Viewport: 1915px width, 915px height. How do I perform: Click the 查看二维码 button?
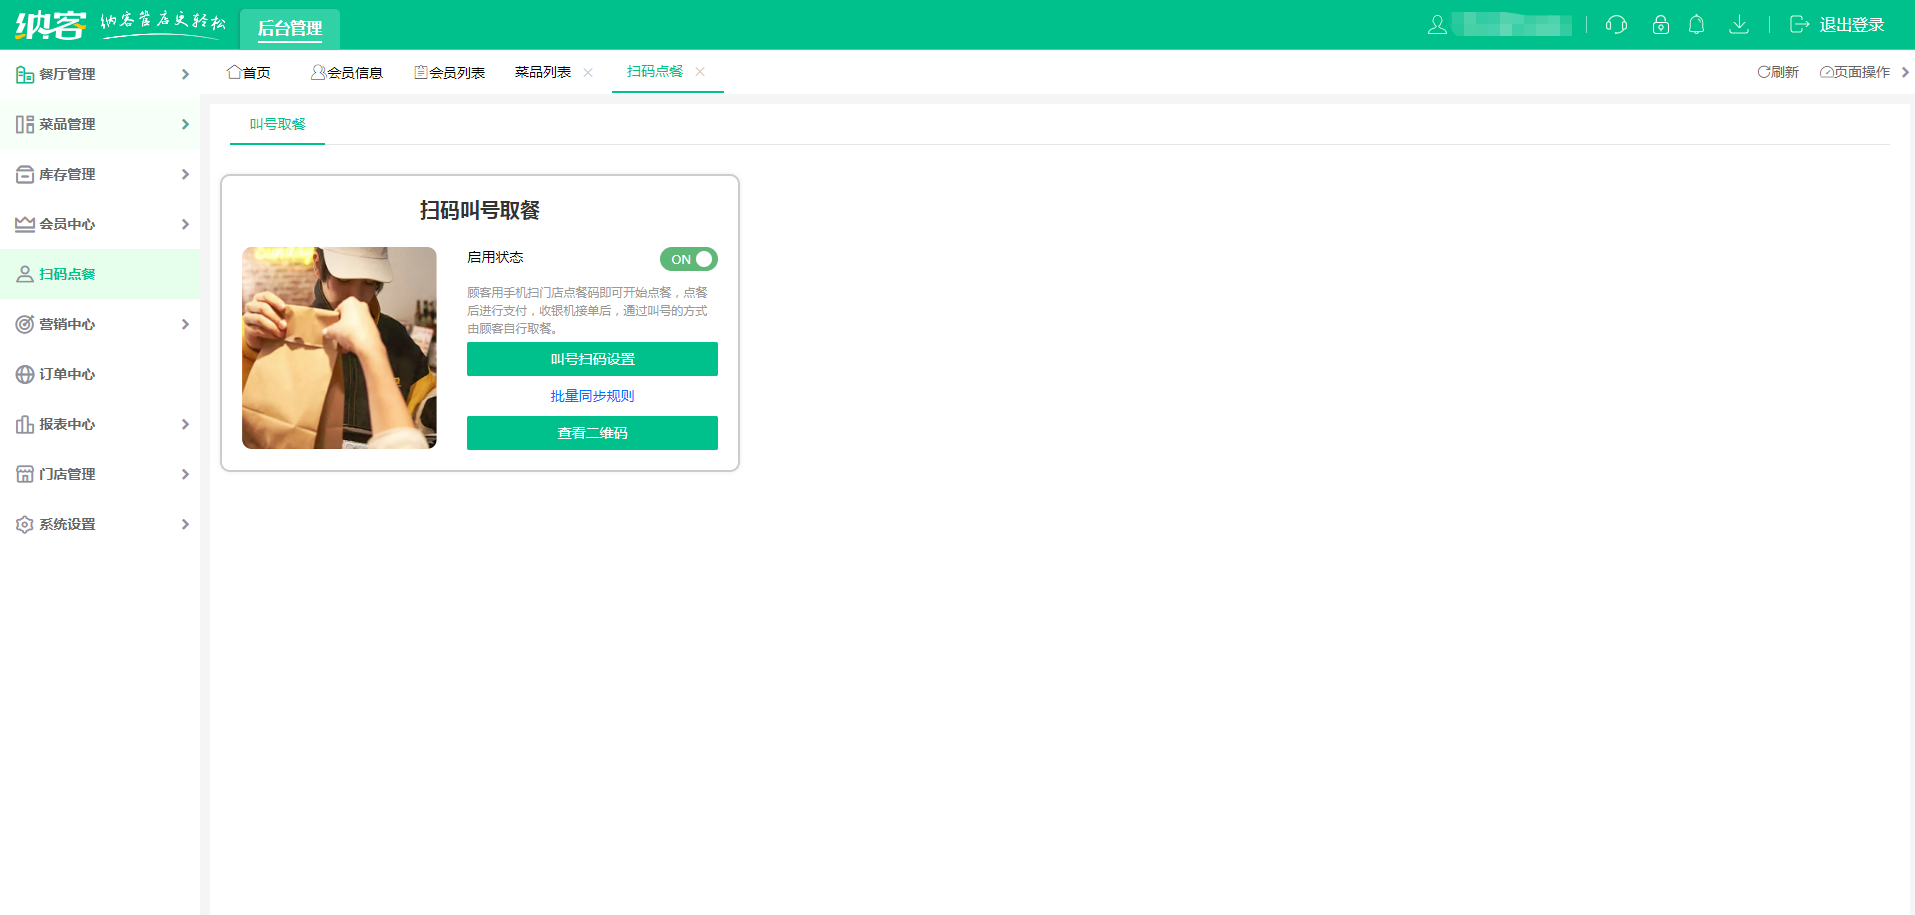(x=592, y=433)
